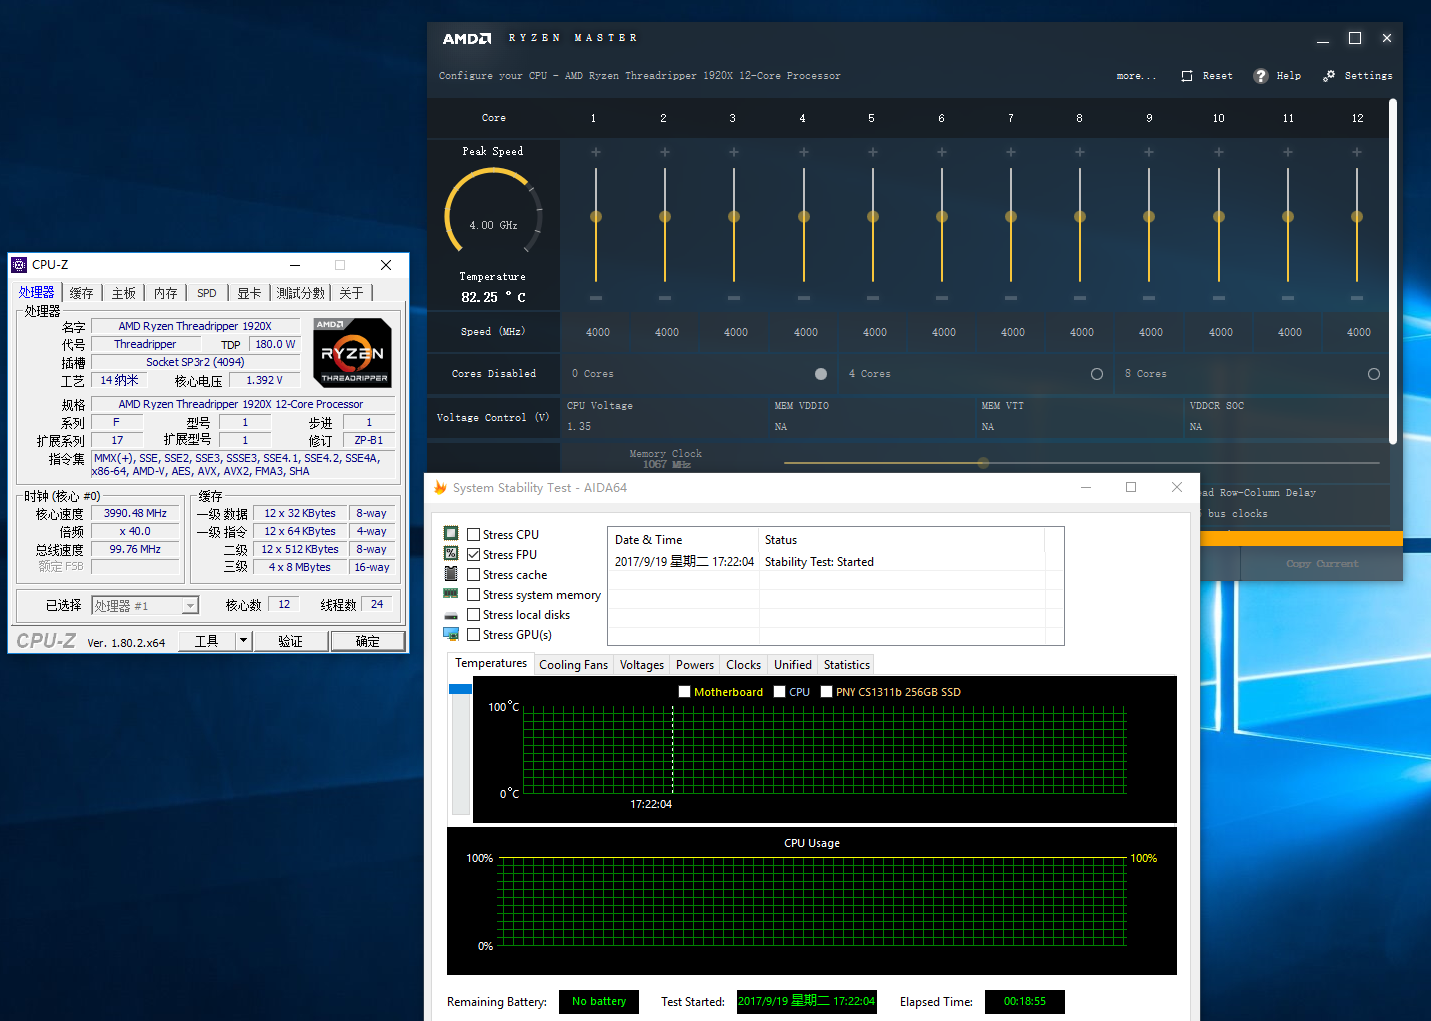Increase core 12 speed with plus icon
The width and height of the screenshot is (1431, 1021).
(x=1357, y=152)
